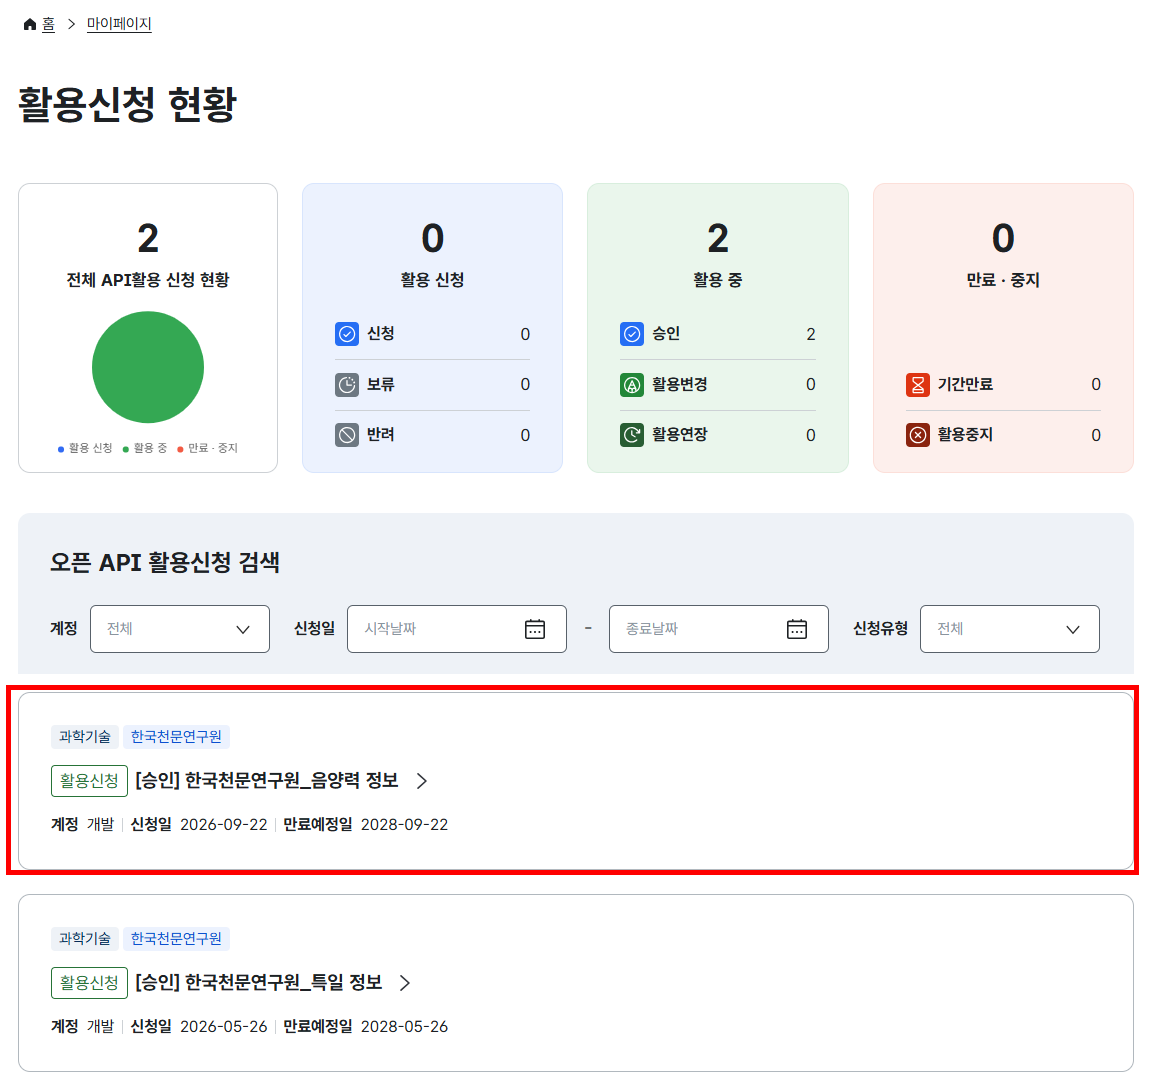1151x1090 pixels.
Task: Click 만료예정일 2028-05-26 text
Action: (366, 1027)
